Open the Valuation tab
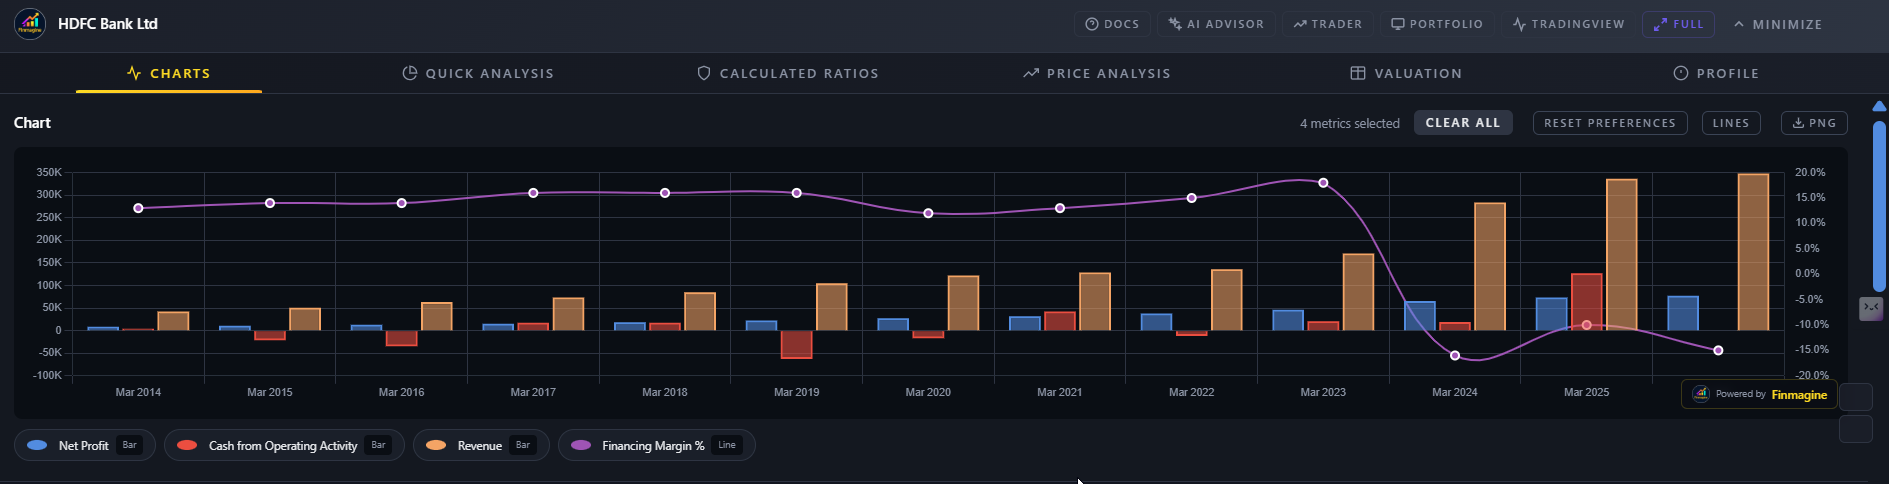Screen dimensions: 1889x484 coord(1406,73)
